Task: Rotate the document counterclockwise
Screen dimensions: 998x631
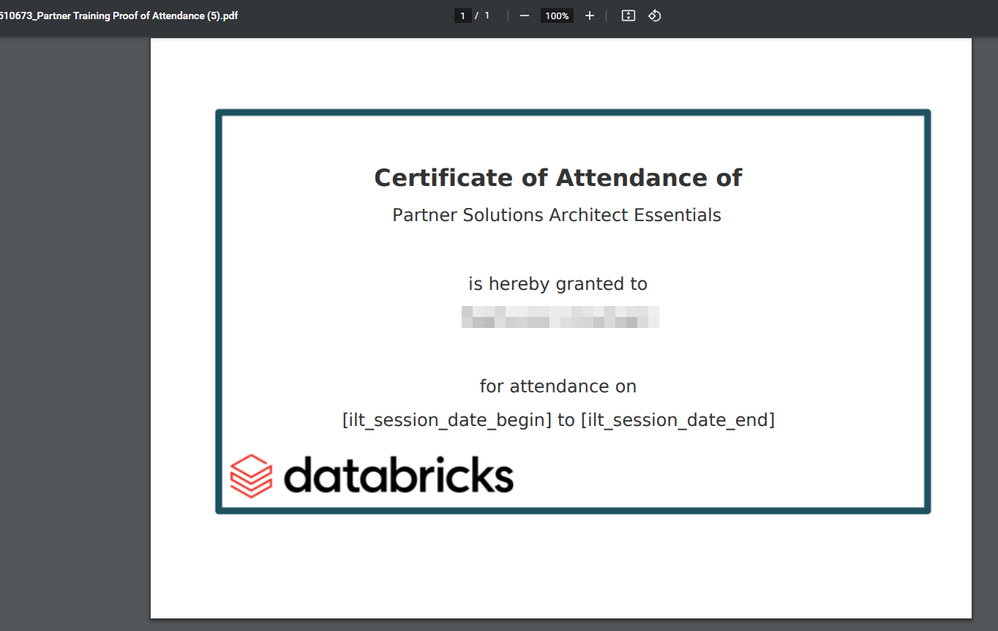Action: tap(654, 16)
